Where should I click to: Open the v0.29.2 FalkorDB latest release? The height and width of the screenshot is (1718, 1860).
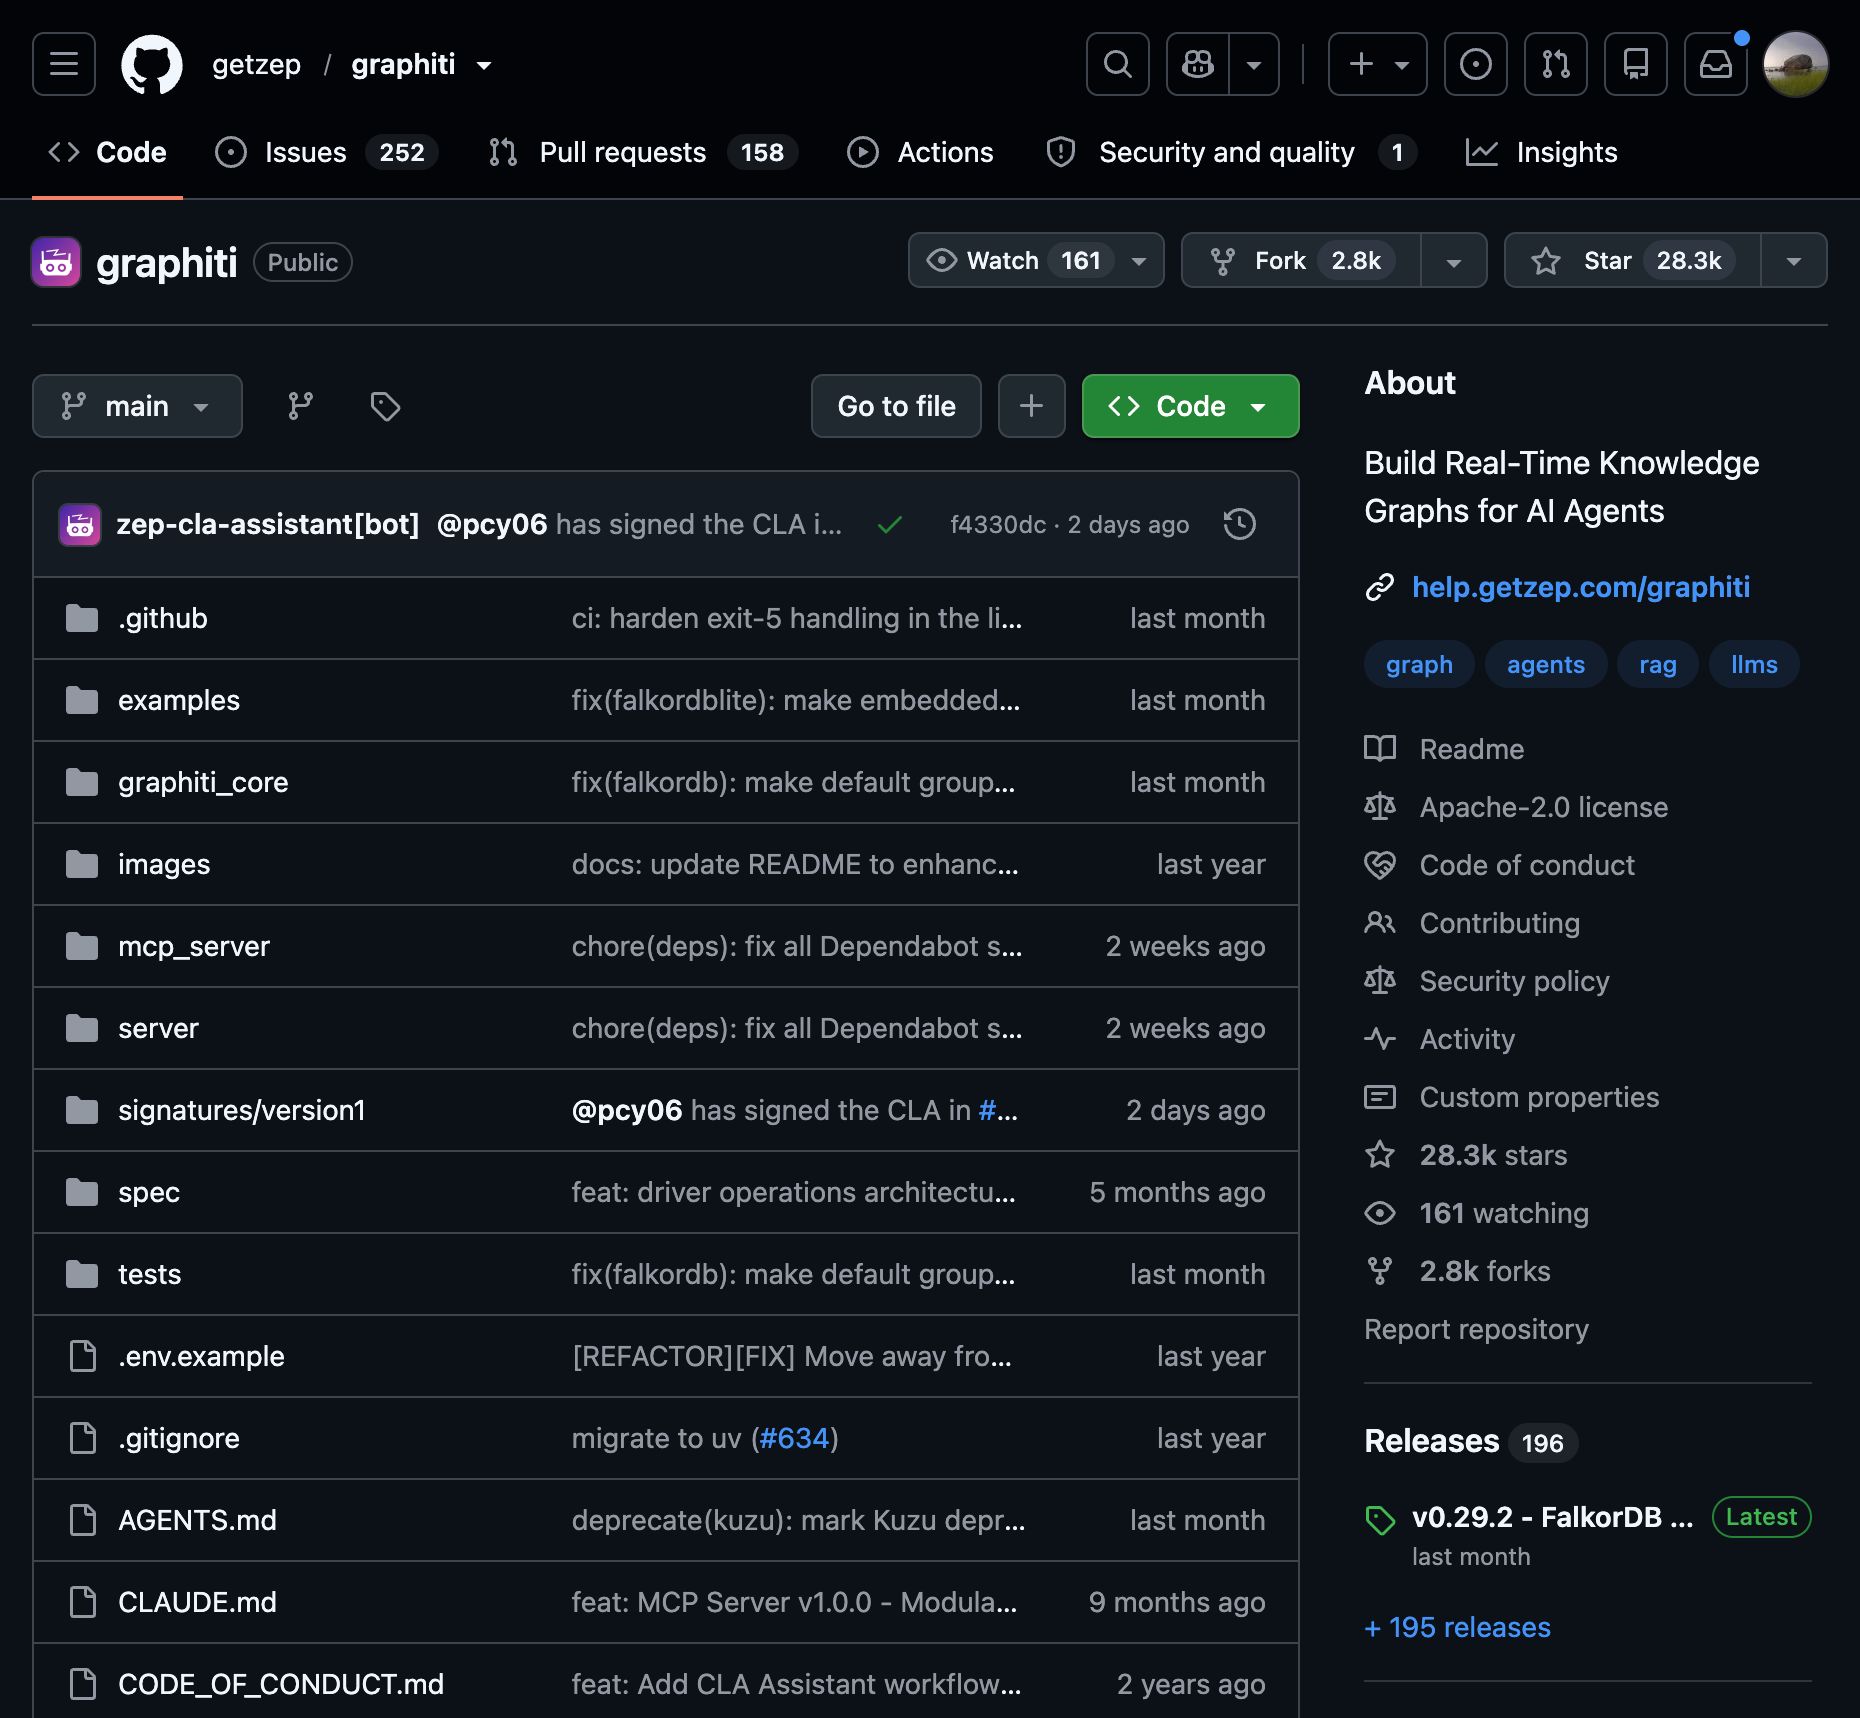[x=1552, y=1517]
